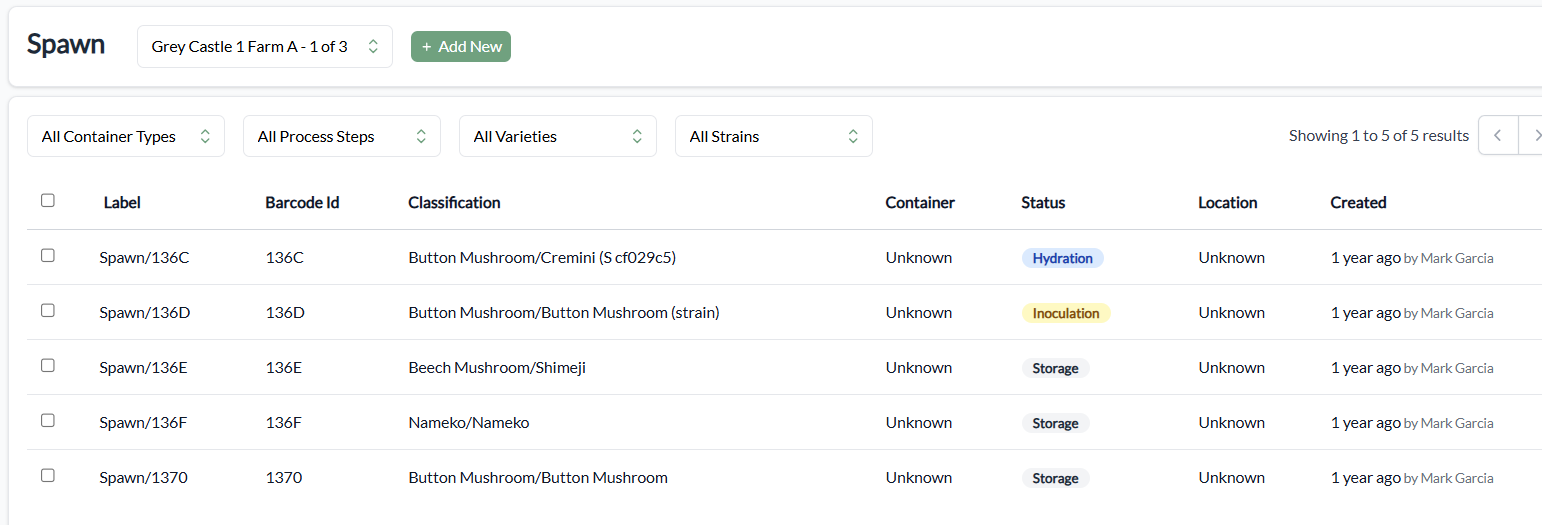Image resolution: width=1542 pixels, height=525 pixels.
Task: Click the Storage badge for Nameko row
Action: 1055,423
